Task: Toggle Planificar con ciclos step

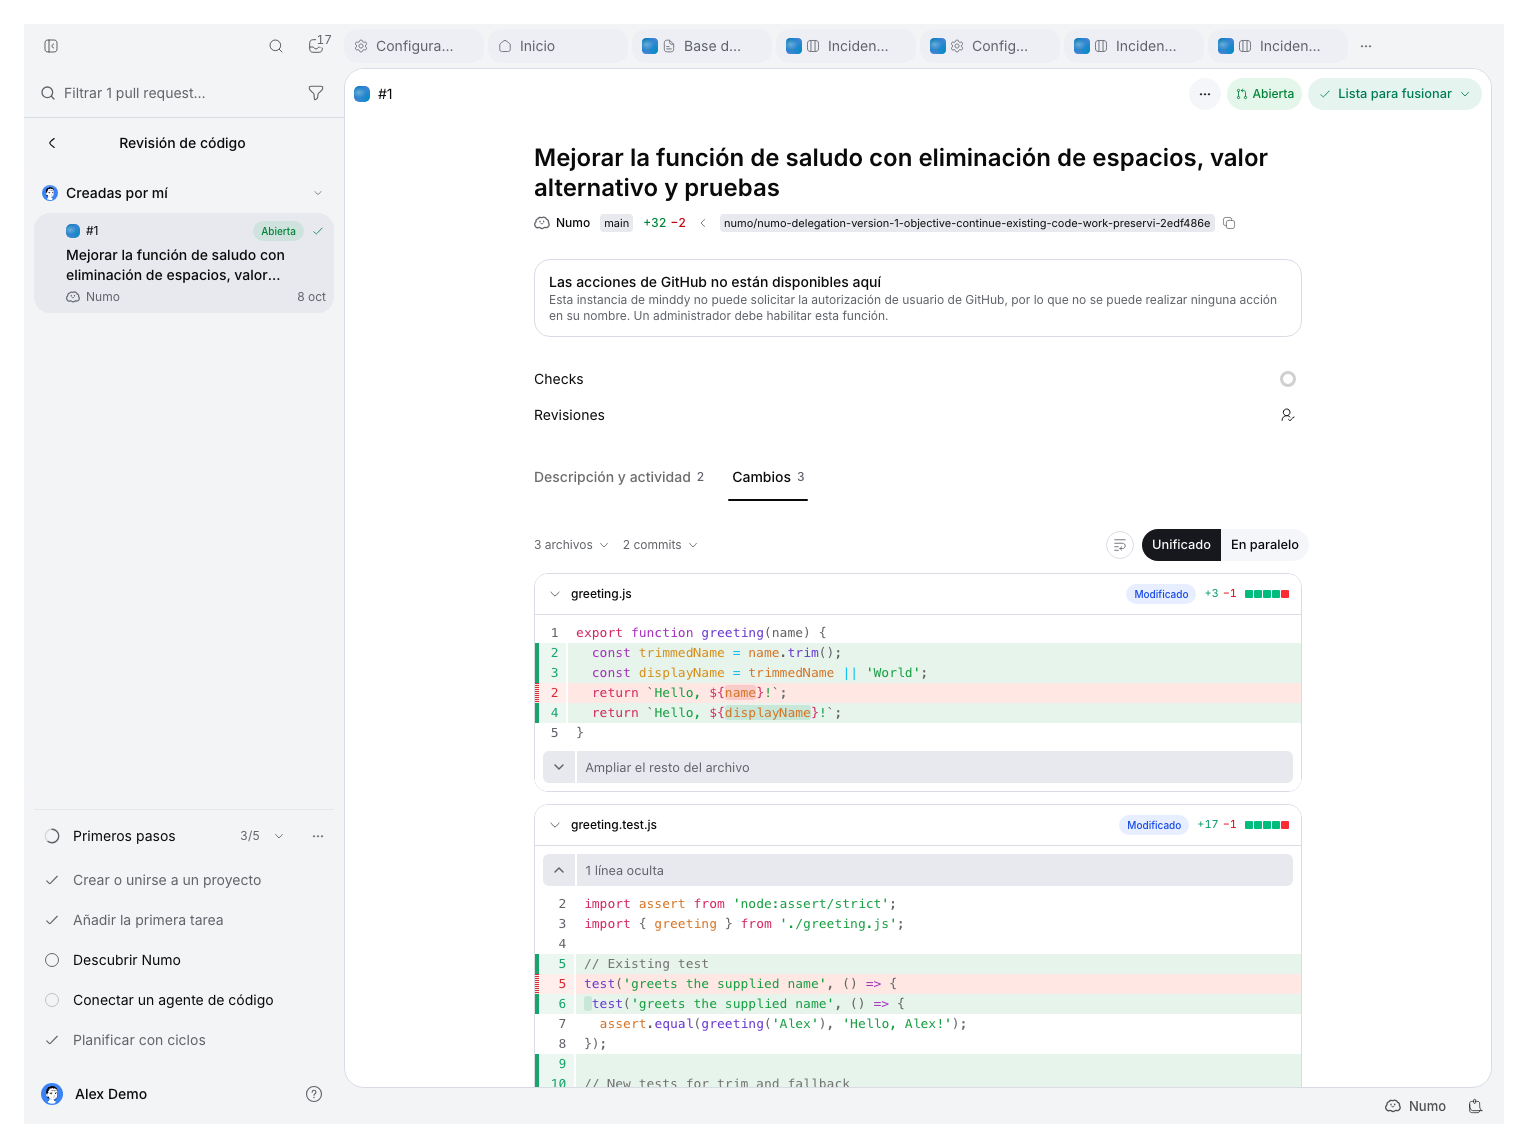Action: coord(52,1040)
